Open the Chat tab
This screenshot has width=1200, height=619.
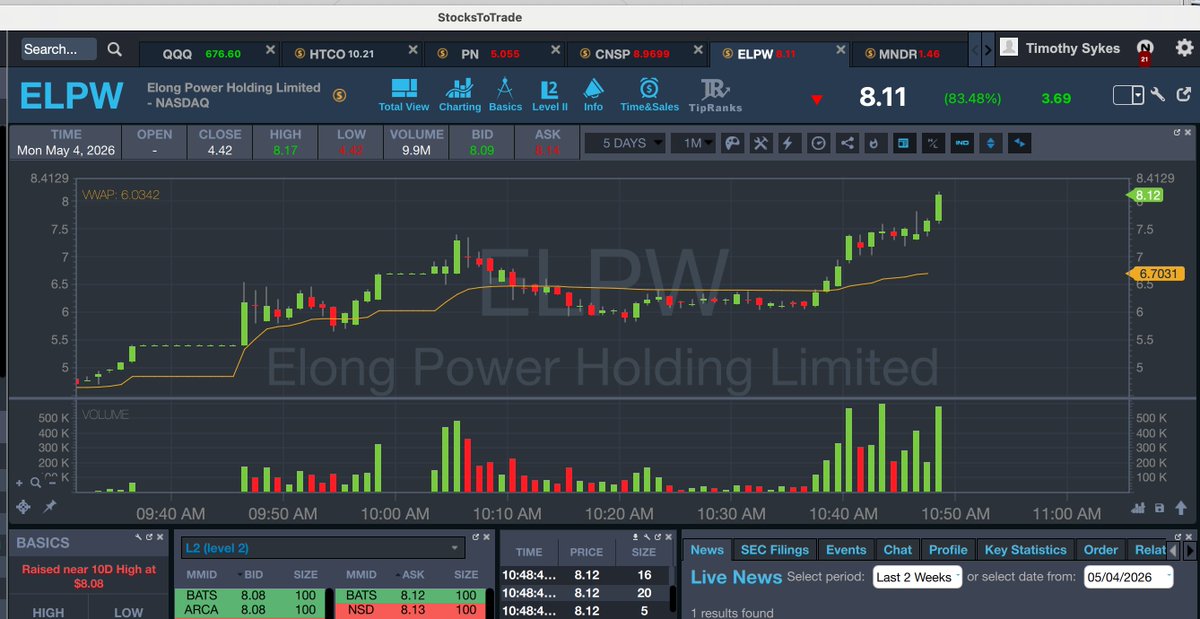[x=898, y=549]
